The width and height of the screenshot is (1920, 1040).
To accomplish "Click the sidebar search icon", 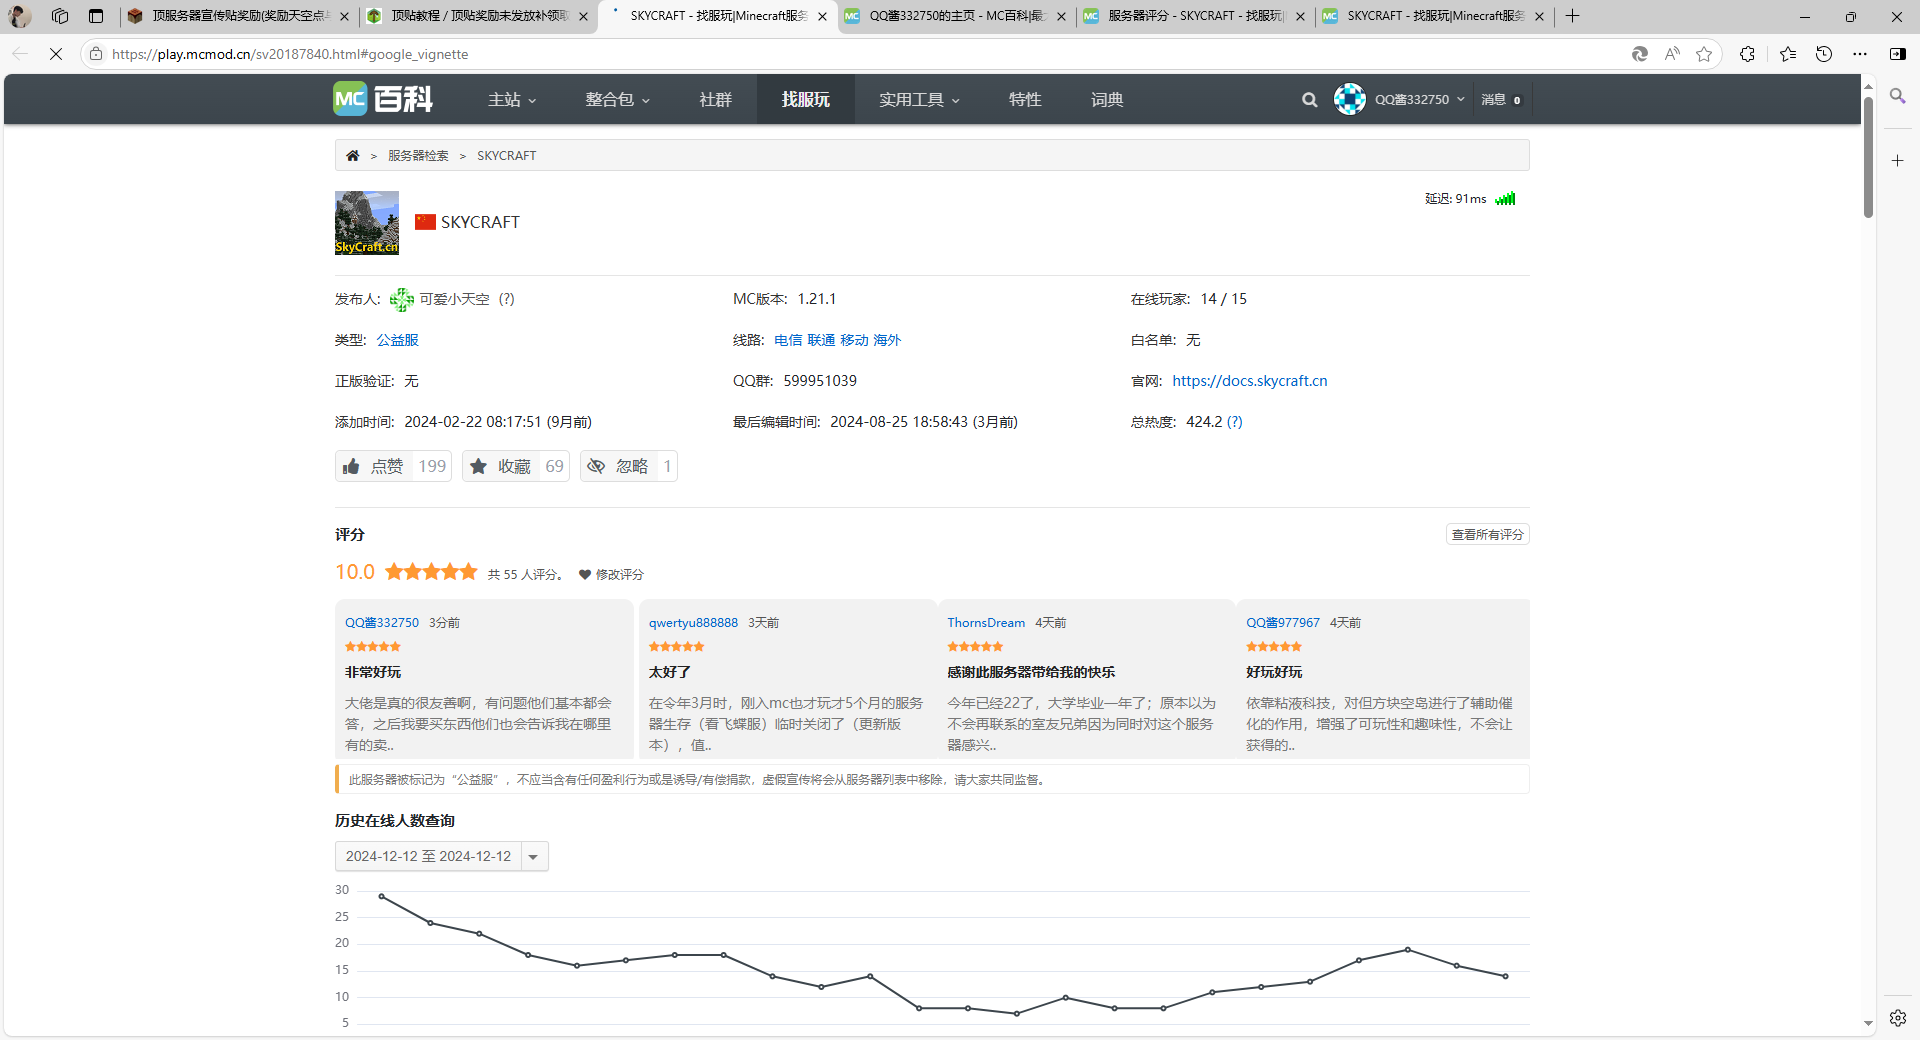I will 1897,96.
